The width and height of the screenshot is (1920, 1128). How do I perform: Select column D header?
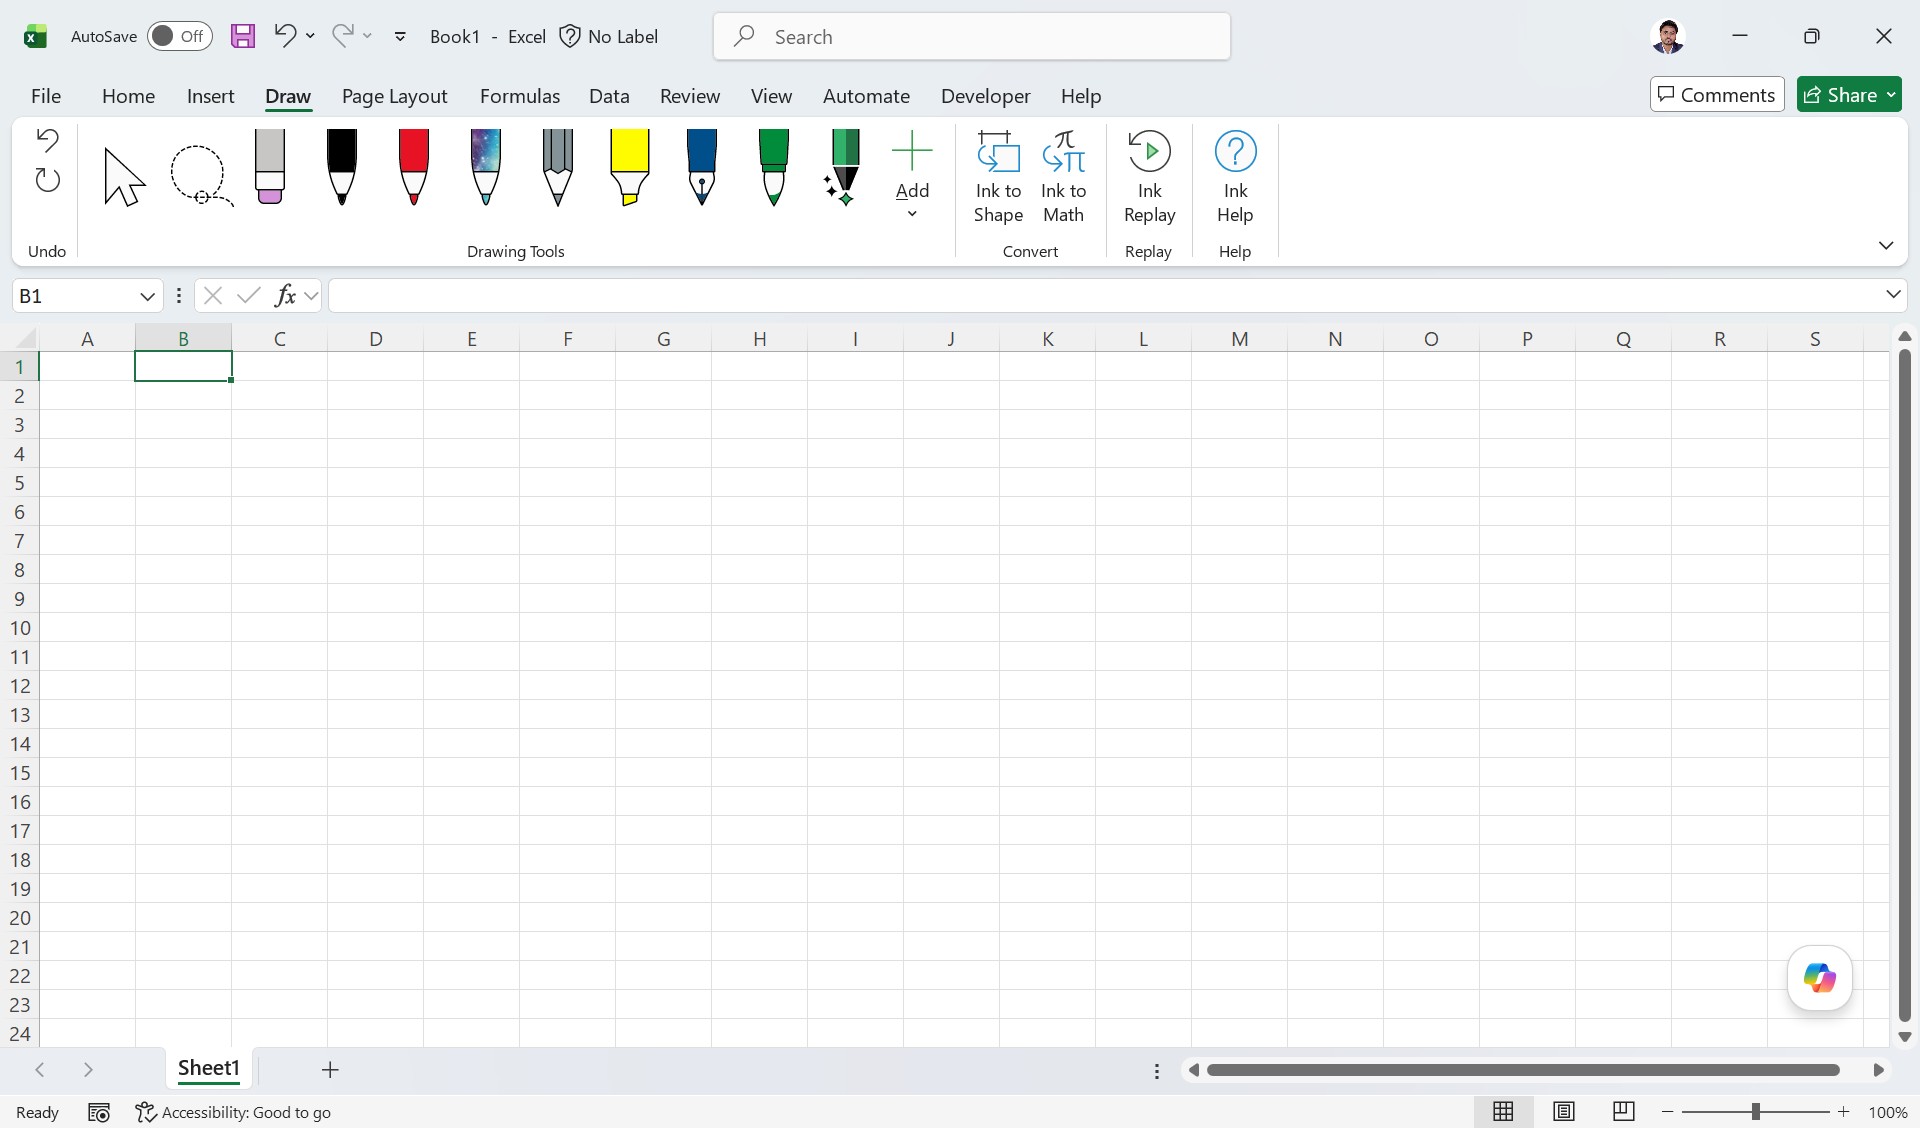coord(375,339)
